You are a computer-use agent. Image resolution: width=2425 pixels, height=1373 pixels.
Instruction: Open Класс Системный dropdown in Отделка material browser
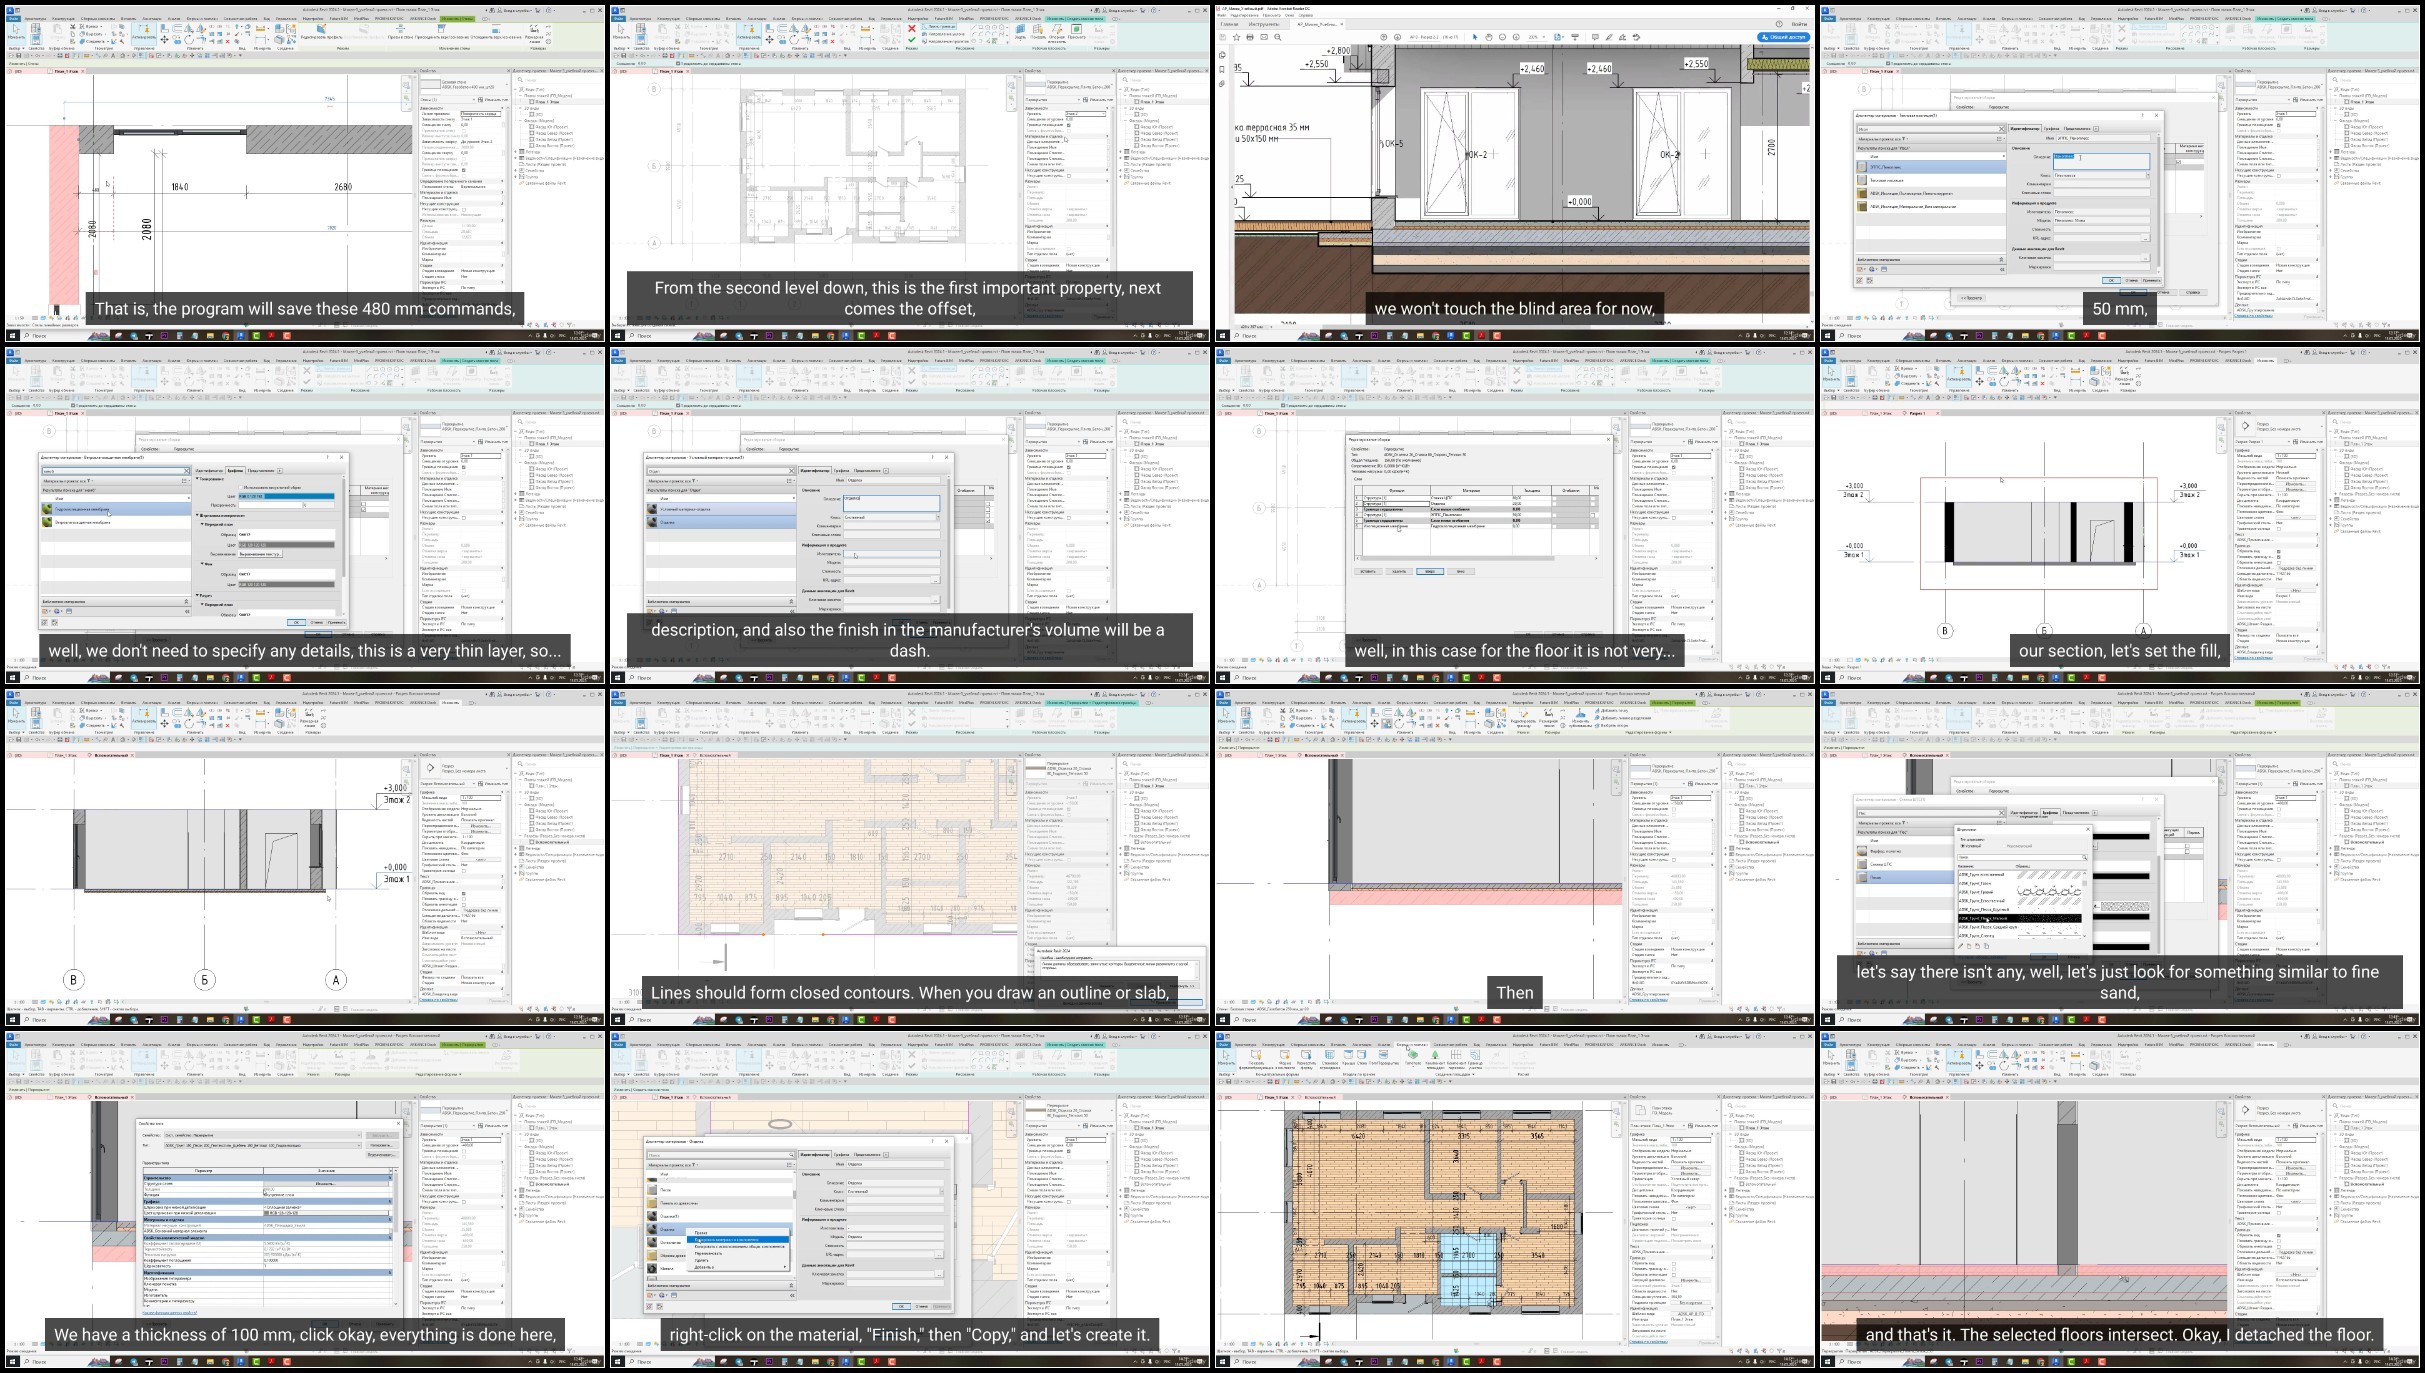[941, 1192]
